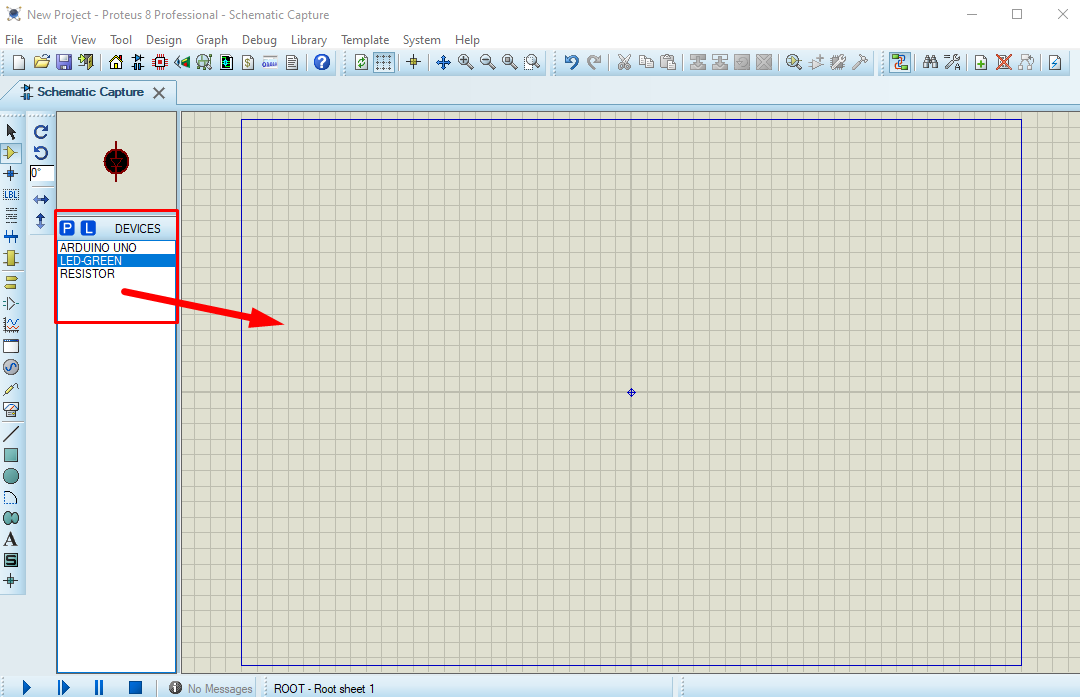Activate Component Mode
This screenshot has height=697, width=1080.
tap(11, 152)
